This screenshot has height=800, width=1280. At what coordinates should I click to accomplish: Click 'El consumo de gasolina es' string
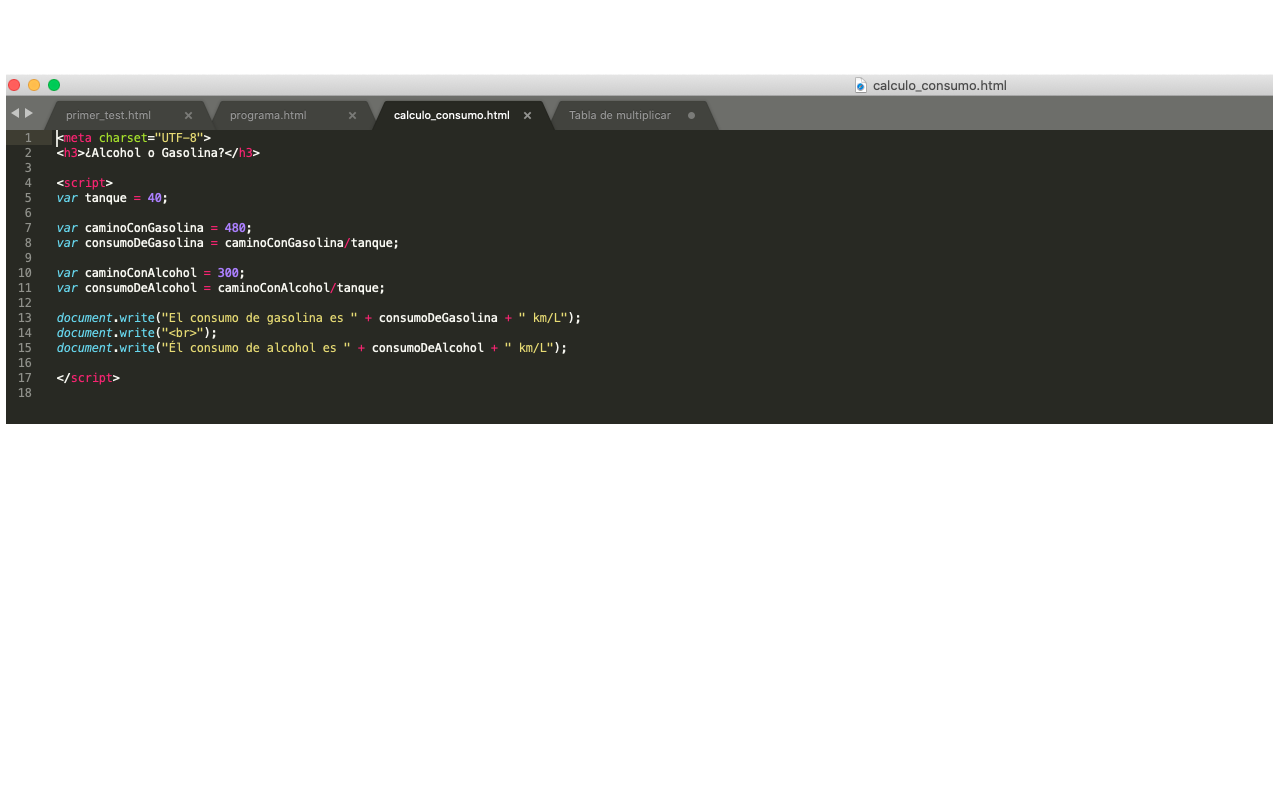[260, 318]
